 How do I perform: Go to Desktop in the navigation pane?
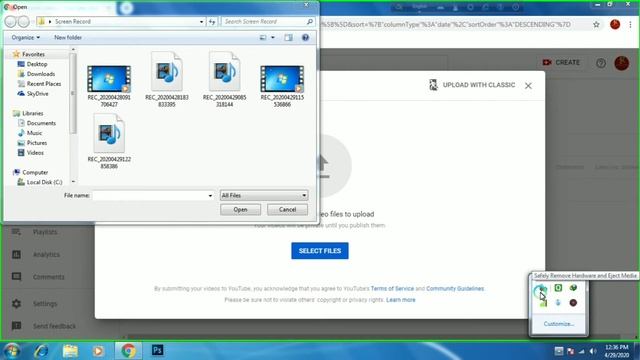tap(36, 64)
